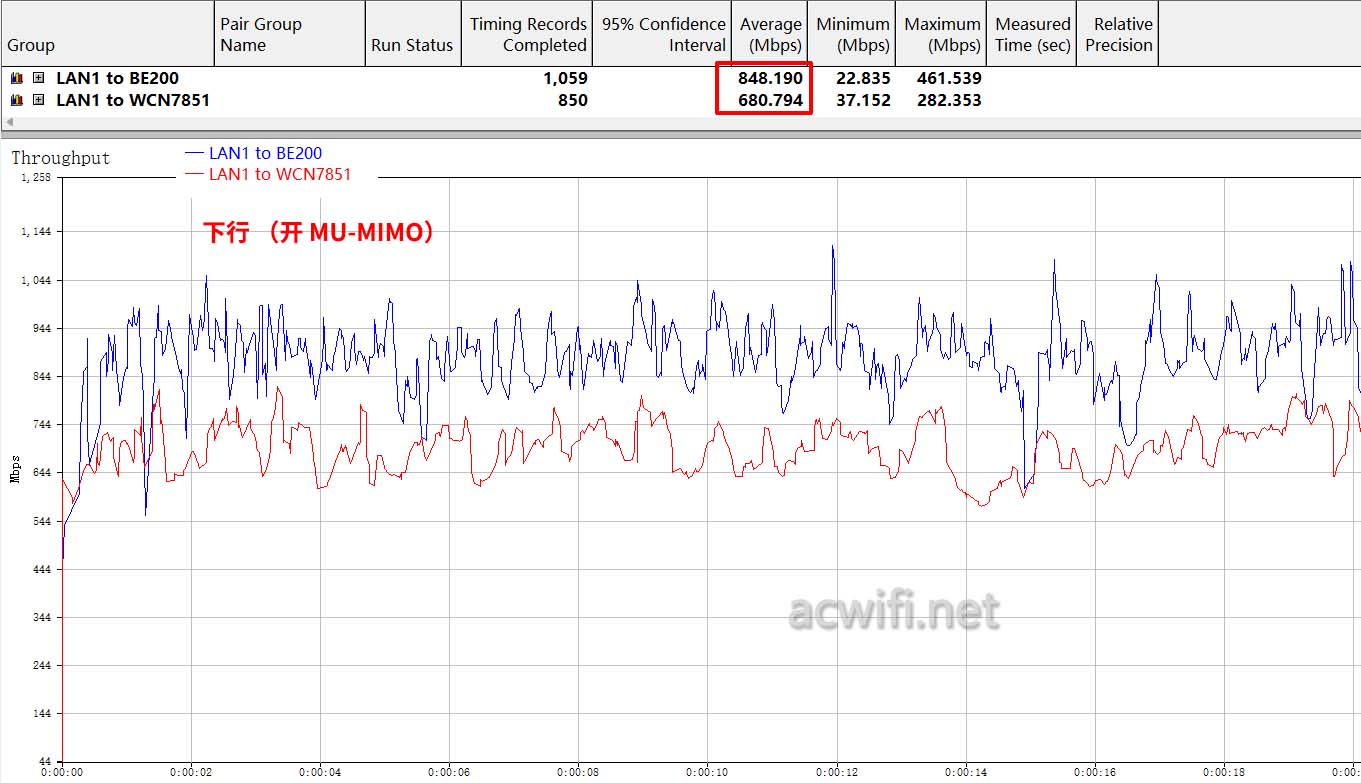
Task: Expand the LAN1 to WCN7851 group
Action: click(x=38, y=100)
